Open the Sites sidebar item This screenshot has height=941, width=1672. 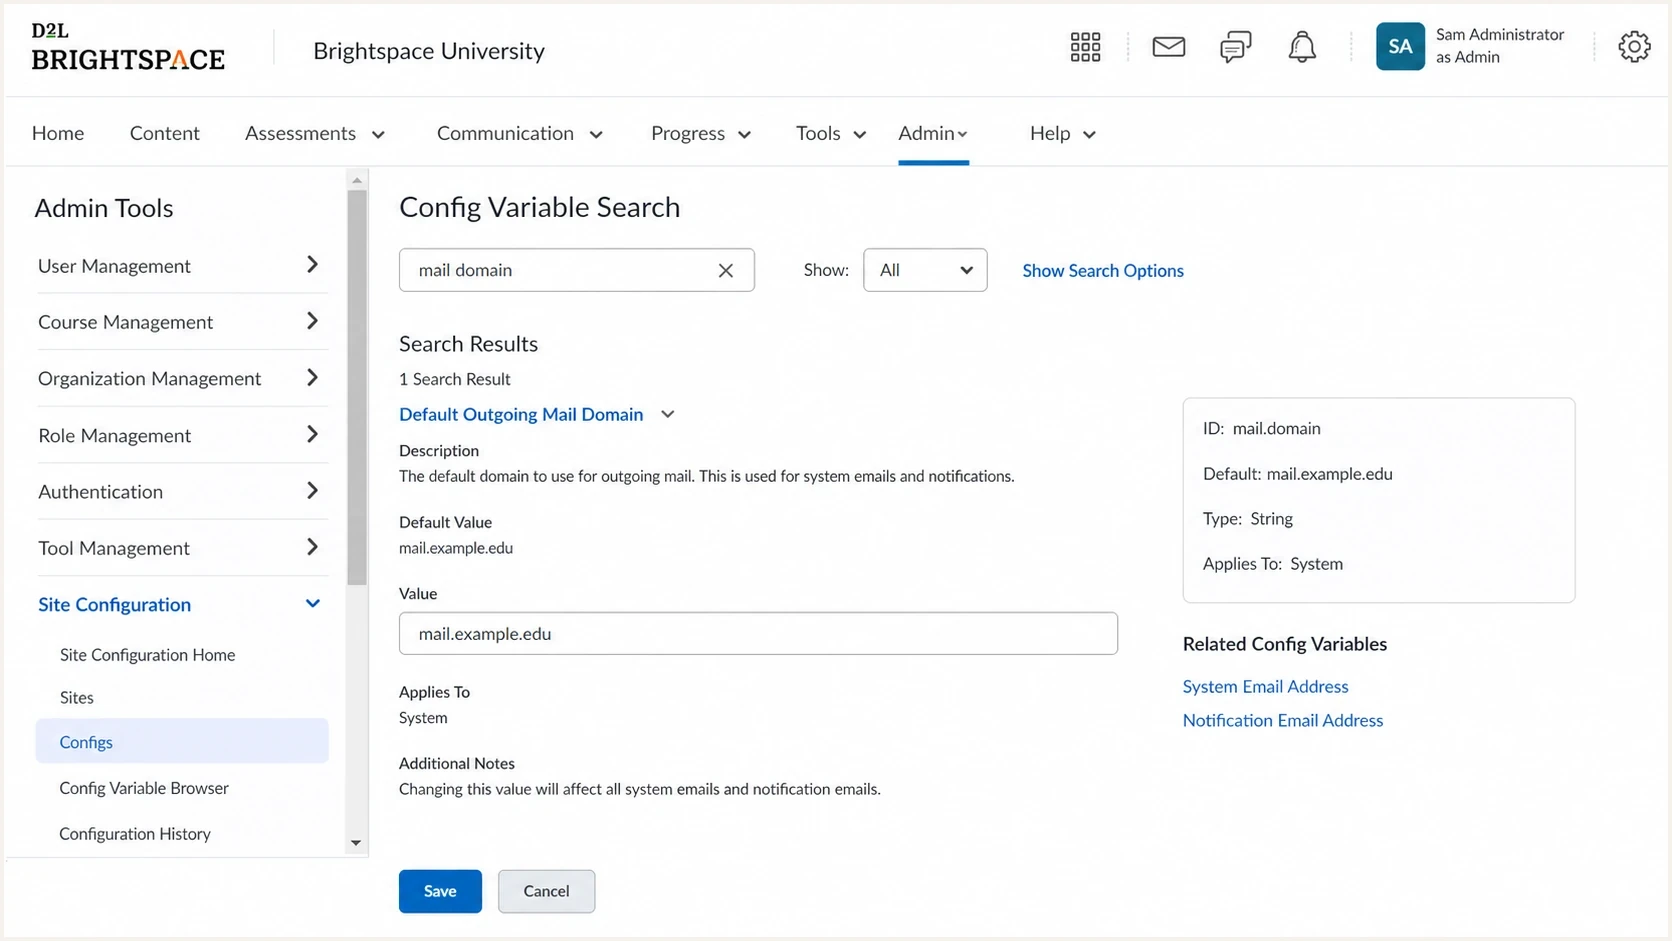(x=77, y=698)
